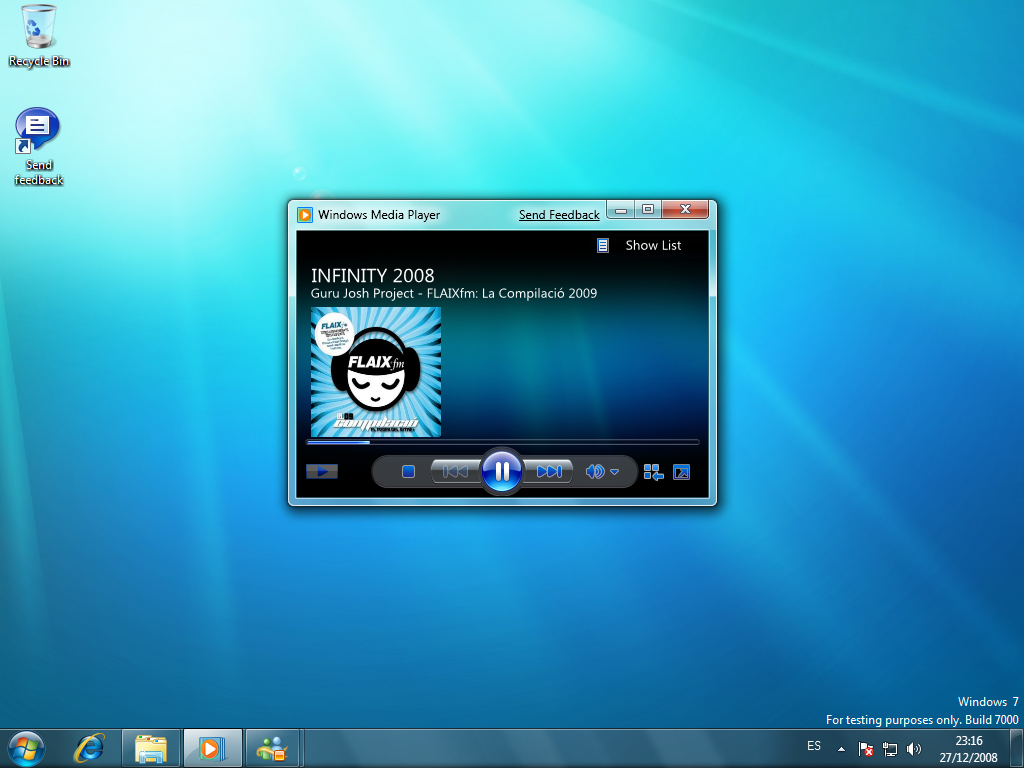
Task: Click the FLAIXfm album art
Action: pyautogui.click(x=375, y=372)
